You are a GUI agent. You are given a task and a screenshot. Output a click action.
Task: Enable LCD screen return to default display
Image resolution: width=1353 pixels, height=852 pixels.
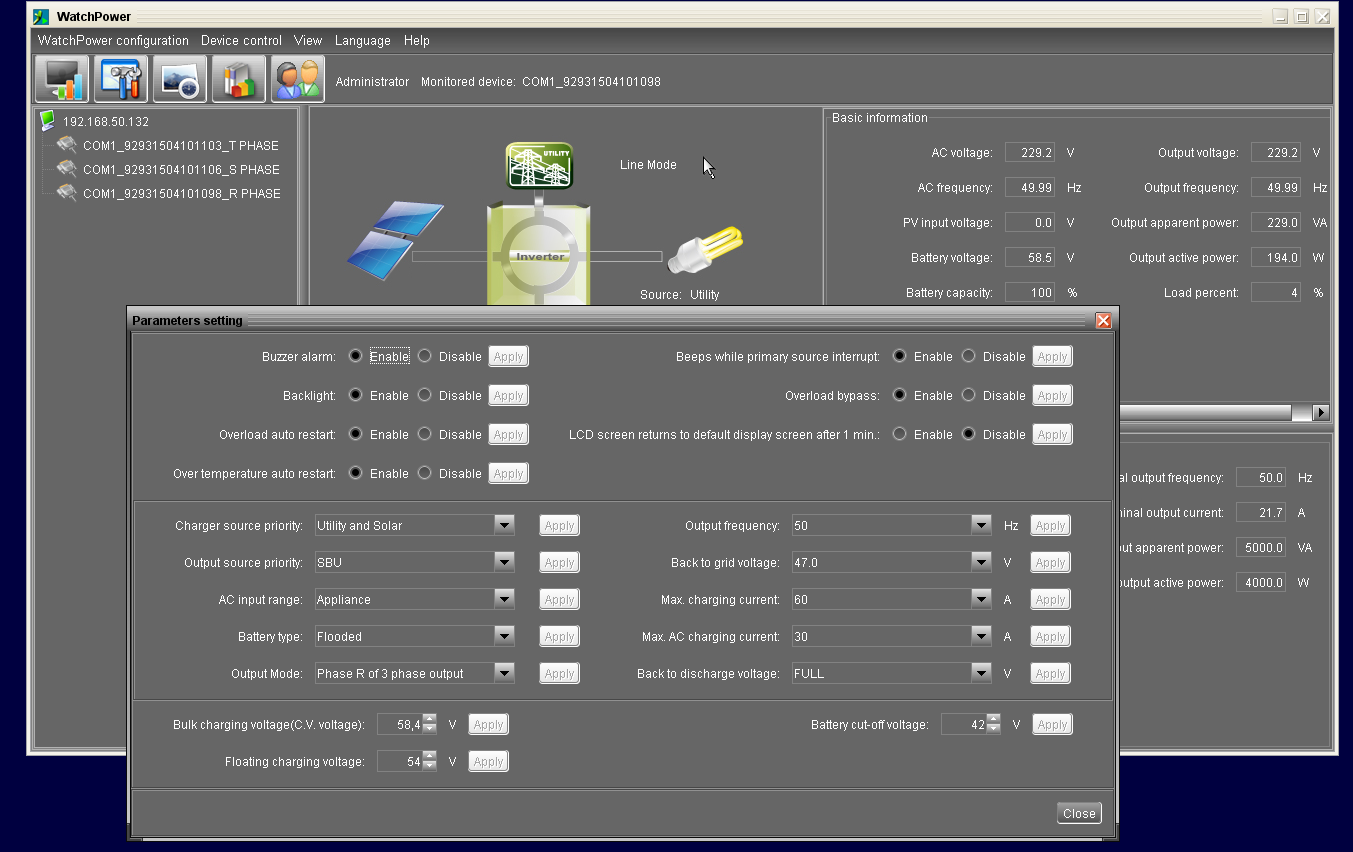tap(899, 434)
